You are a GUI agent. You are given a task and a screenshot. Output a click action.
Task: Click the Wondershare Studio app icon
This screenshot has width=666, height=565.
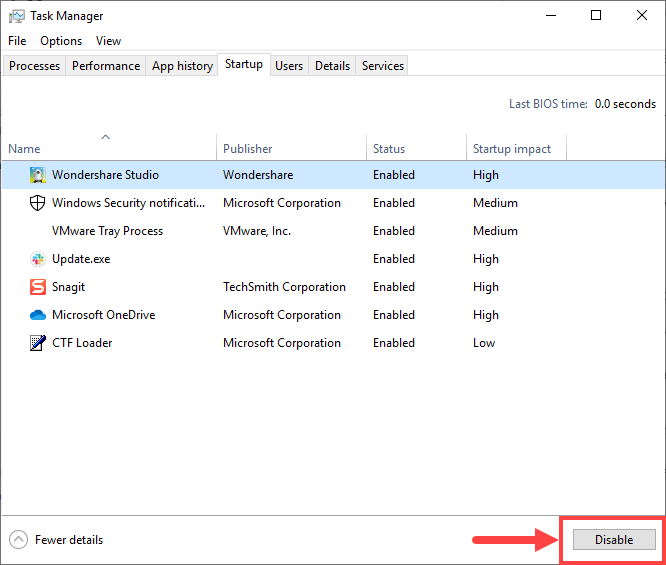point(38,175)
